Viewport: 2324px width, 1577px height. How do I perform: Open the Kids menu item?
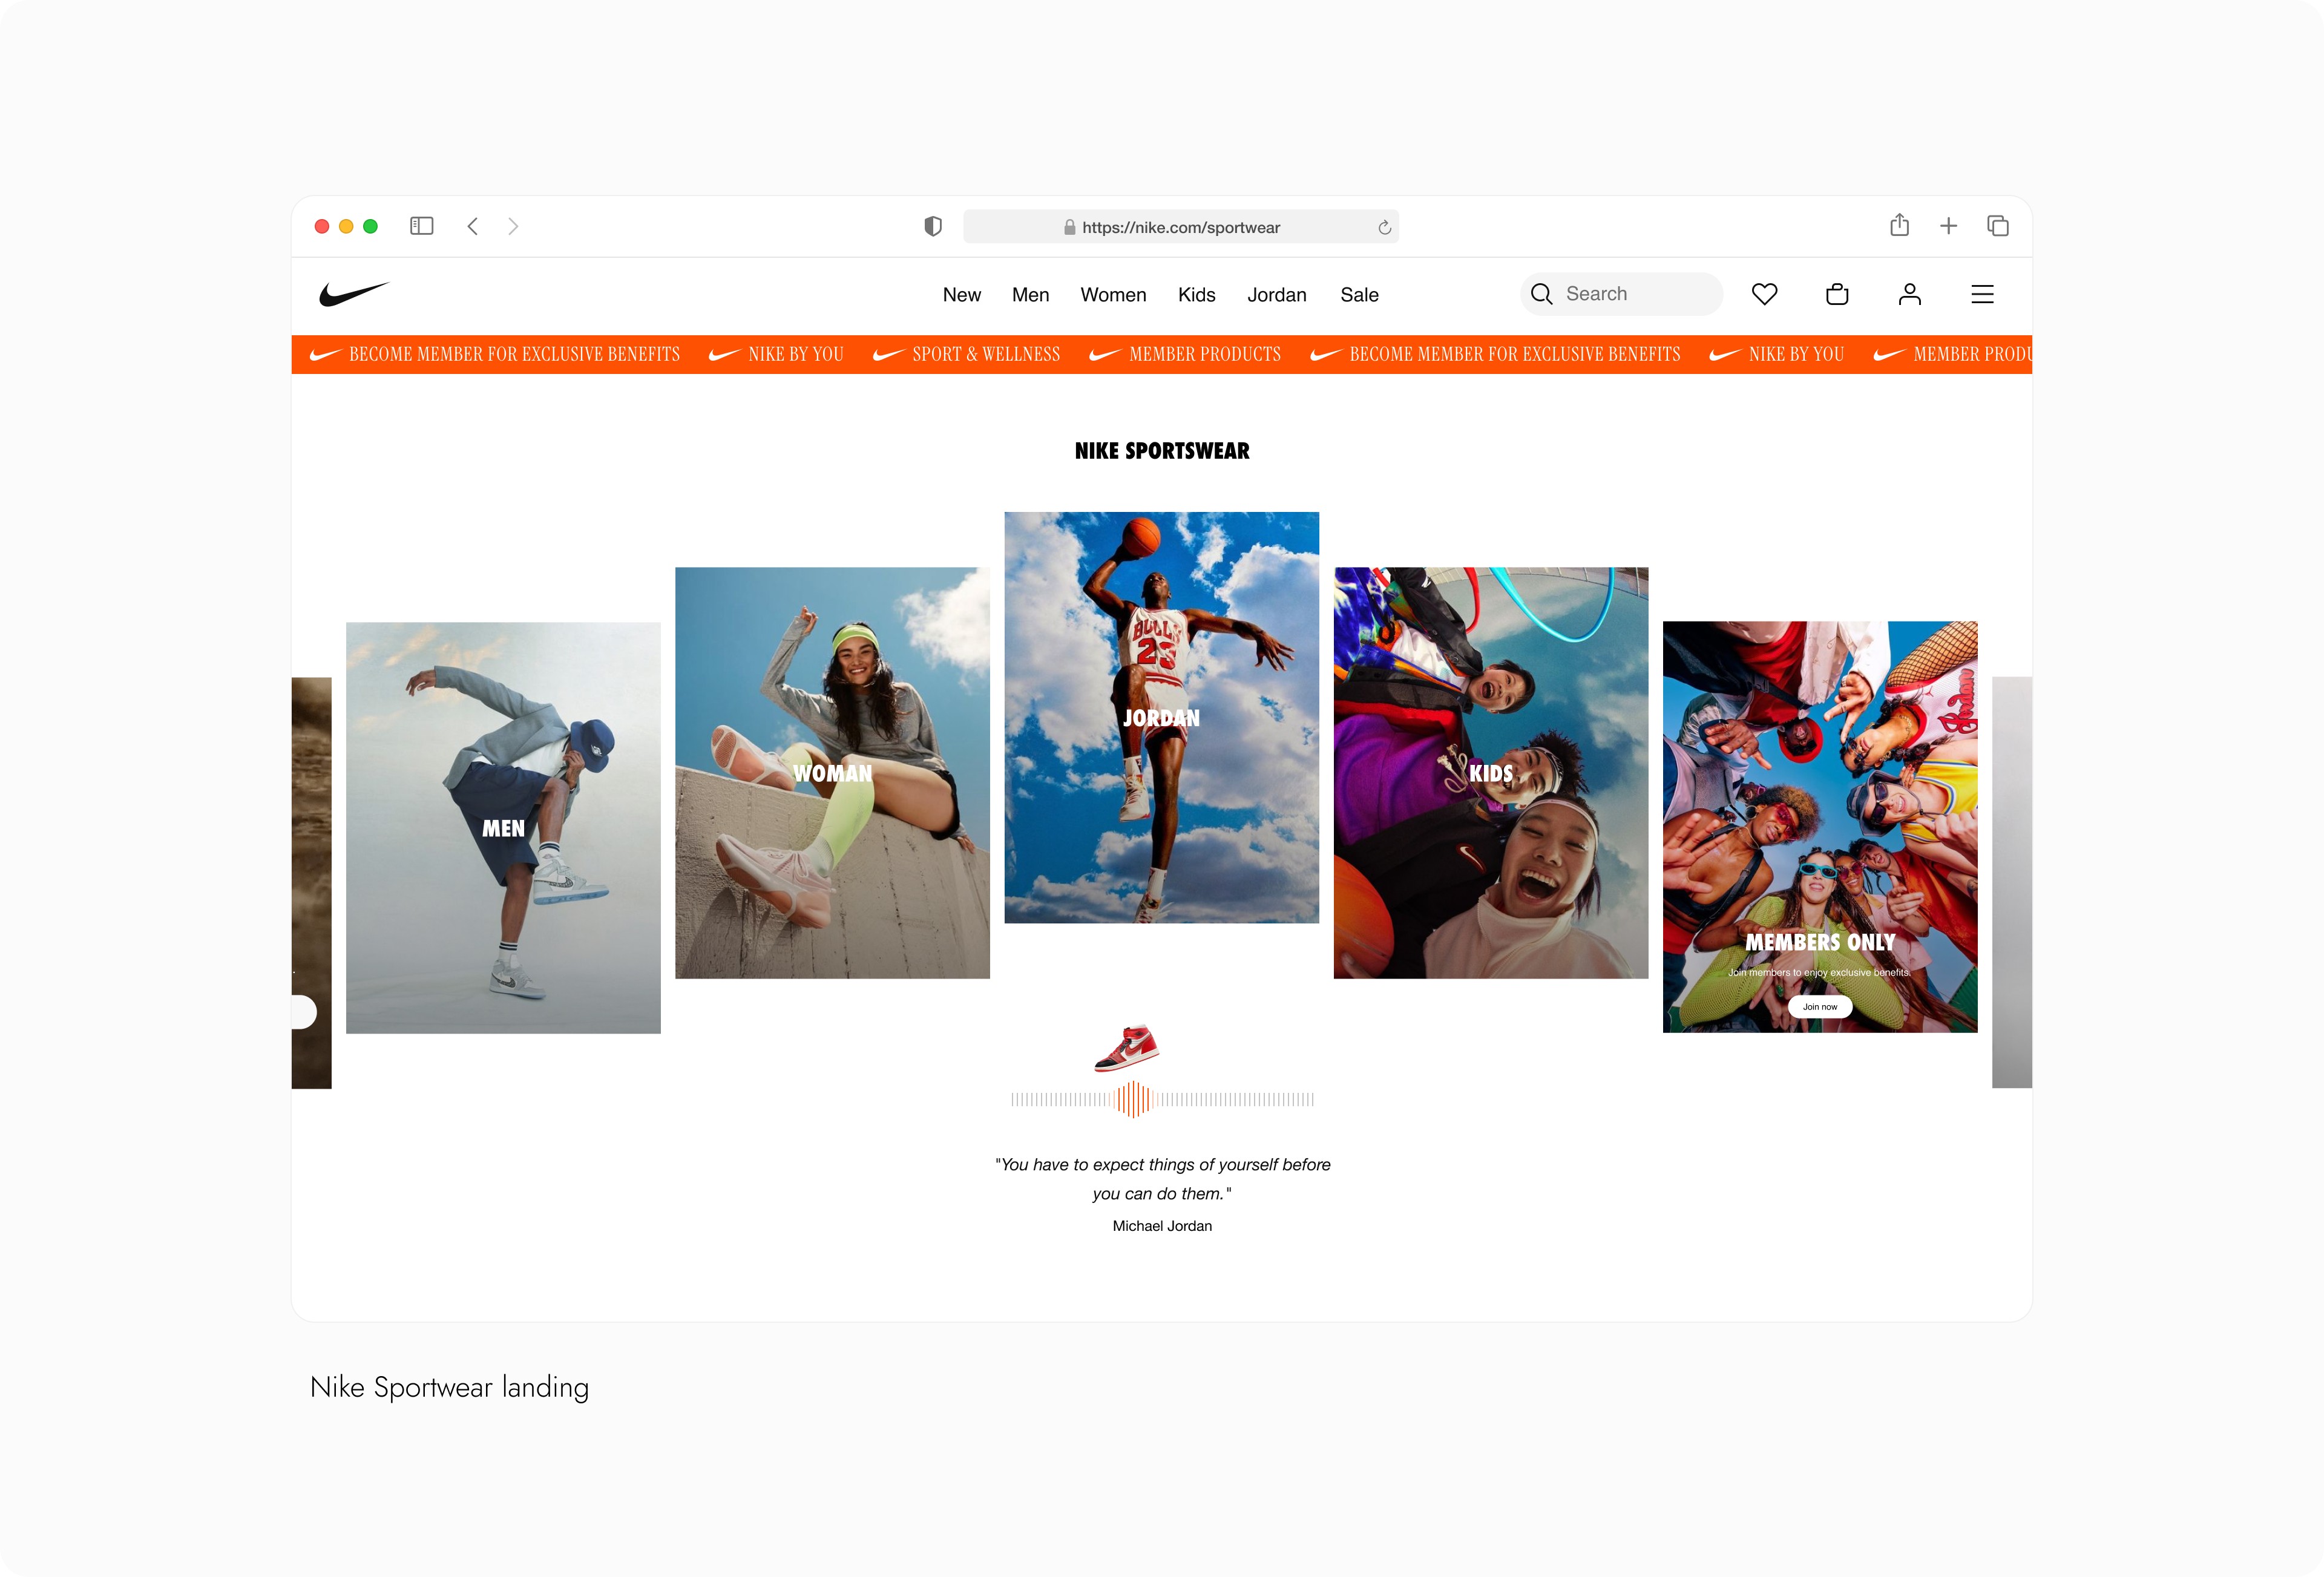click(x=1197, y=295)
